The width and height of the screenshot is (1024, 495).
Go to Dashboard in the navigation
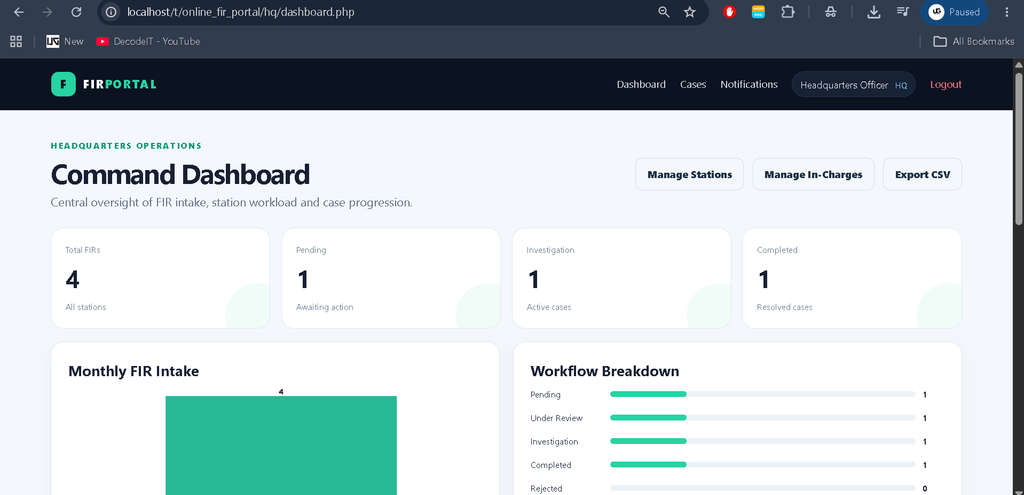[641, 84]
